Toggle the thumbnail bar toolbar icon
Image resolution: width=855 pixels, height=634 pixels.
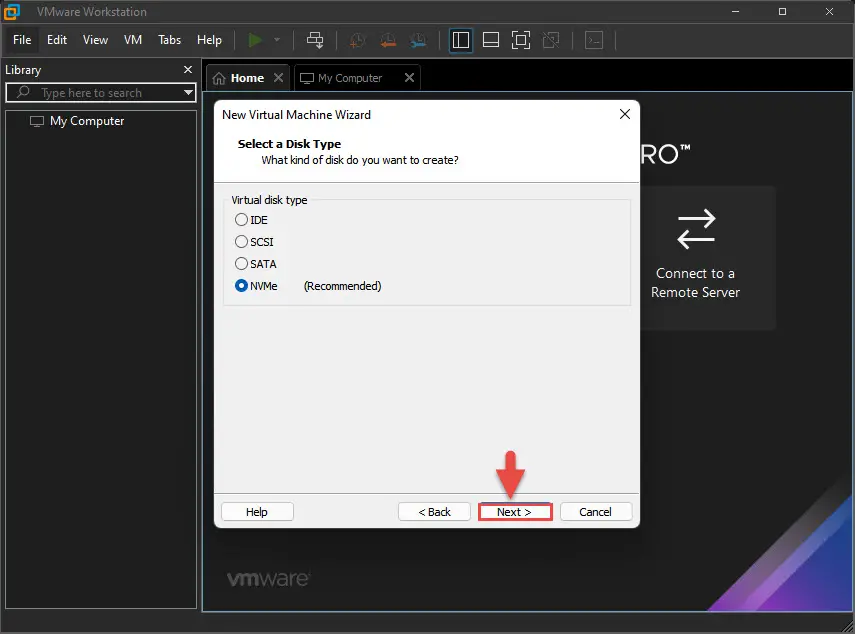(x=491, y=40)
